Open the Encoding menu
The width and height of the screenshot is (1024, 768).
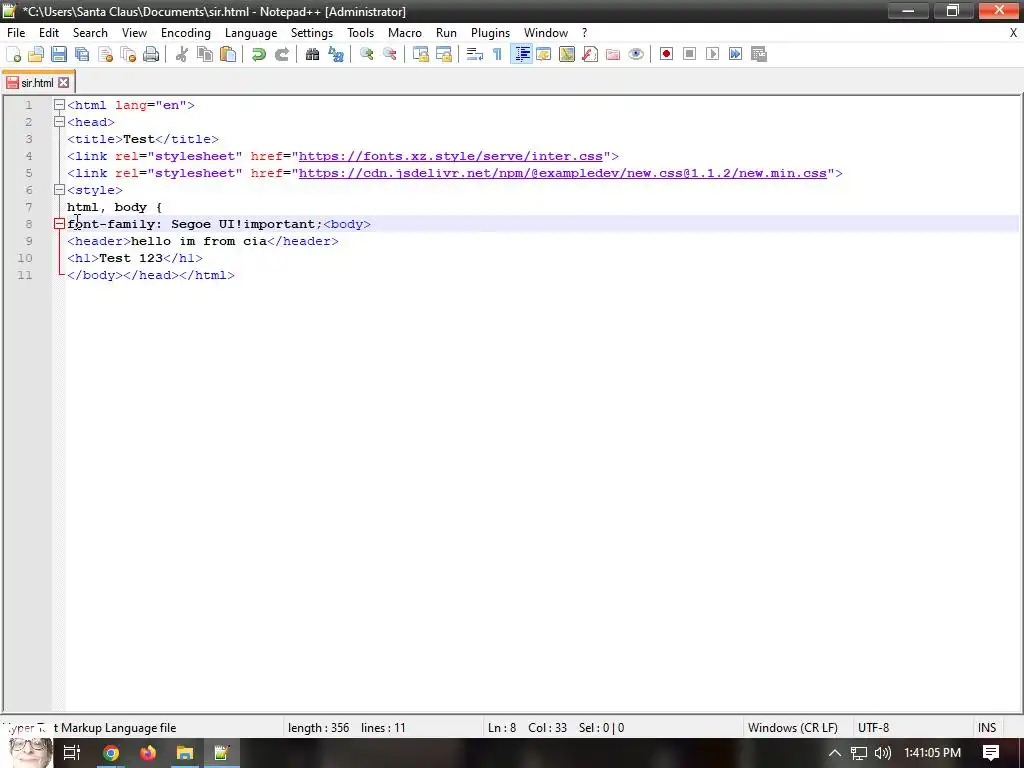185,33
